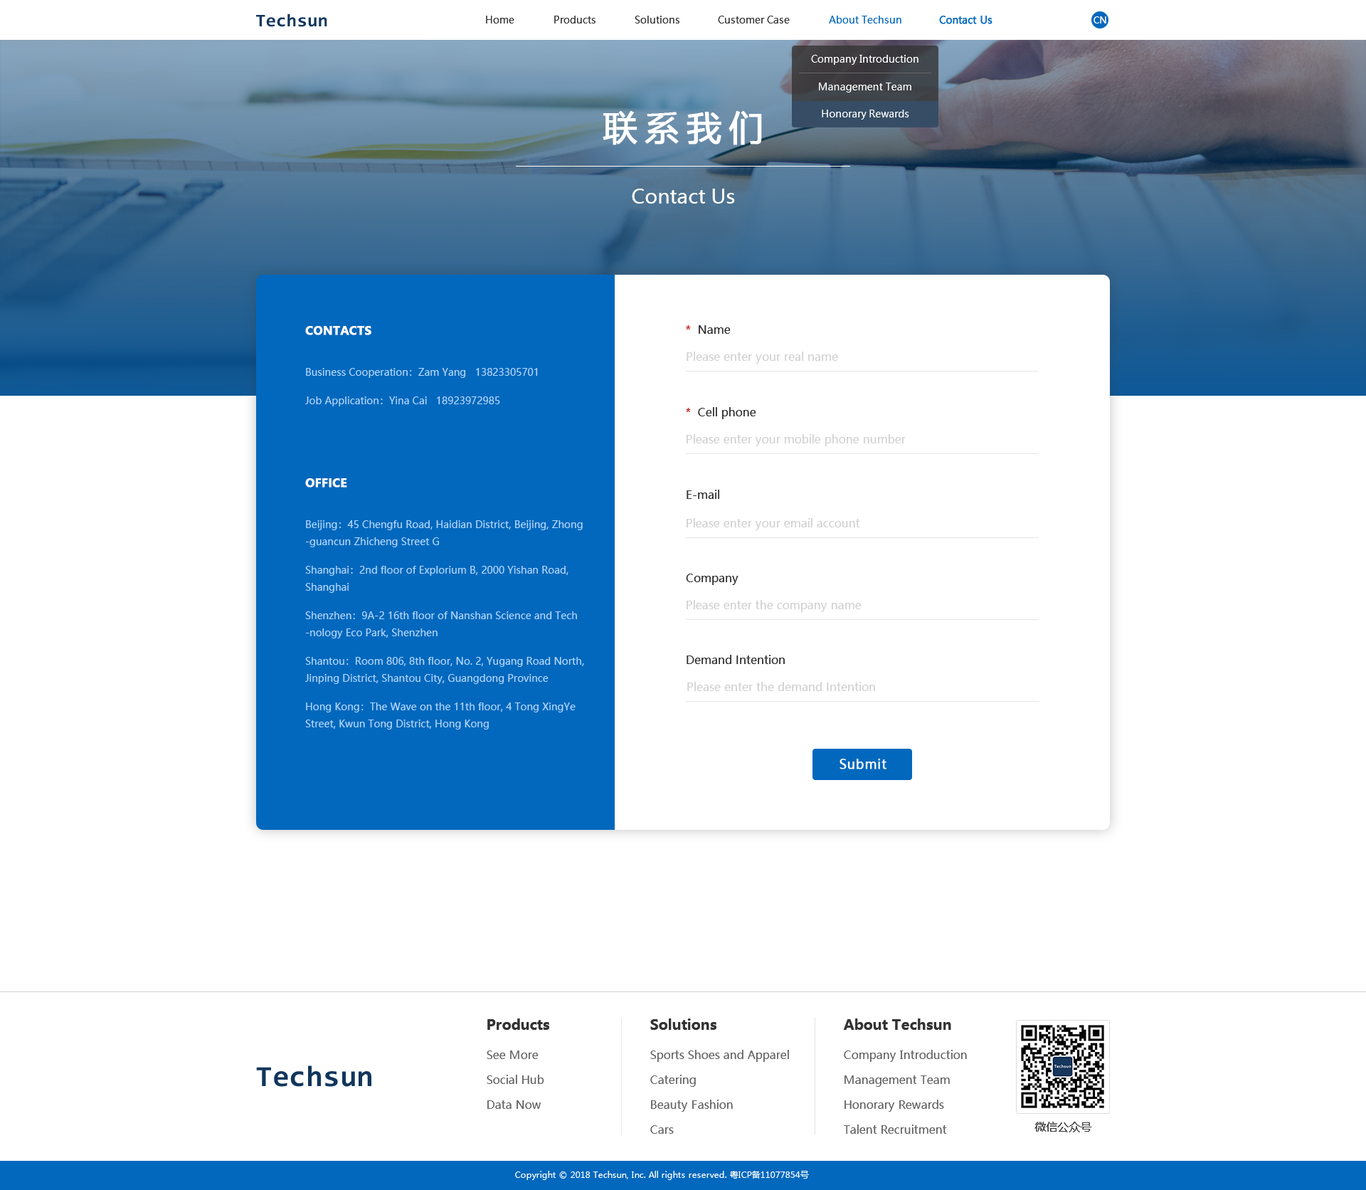Open footer Company Introduction link
Image resolution: width=1366 pixels, height=1190 pixels.
tap(905, 1055)
